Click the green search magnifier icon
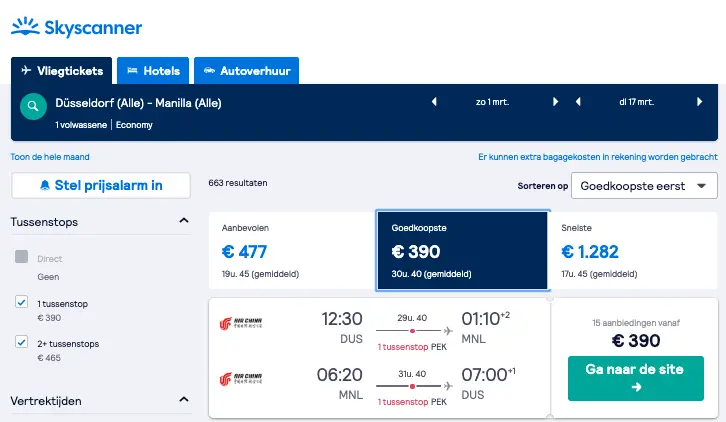The image size is (726, 422). (33, 106)
